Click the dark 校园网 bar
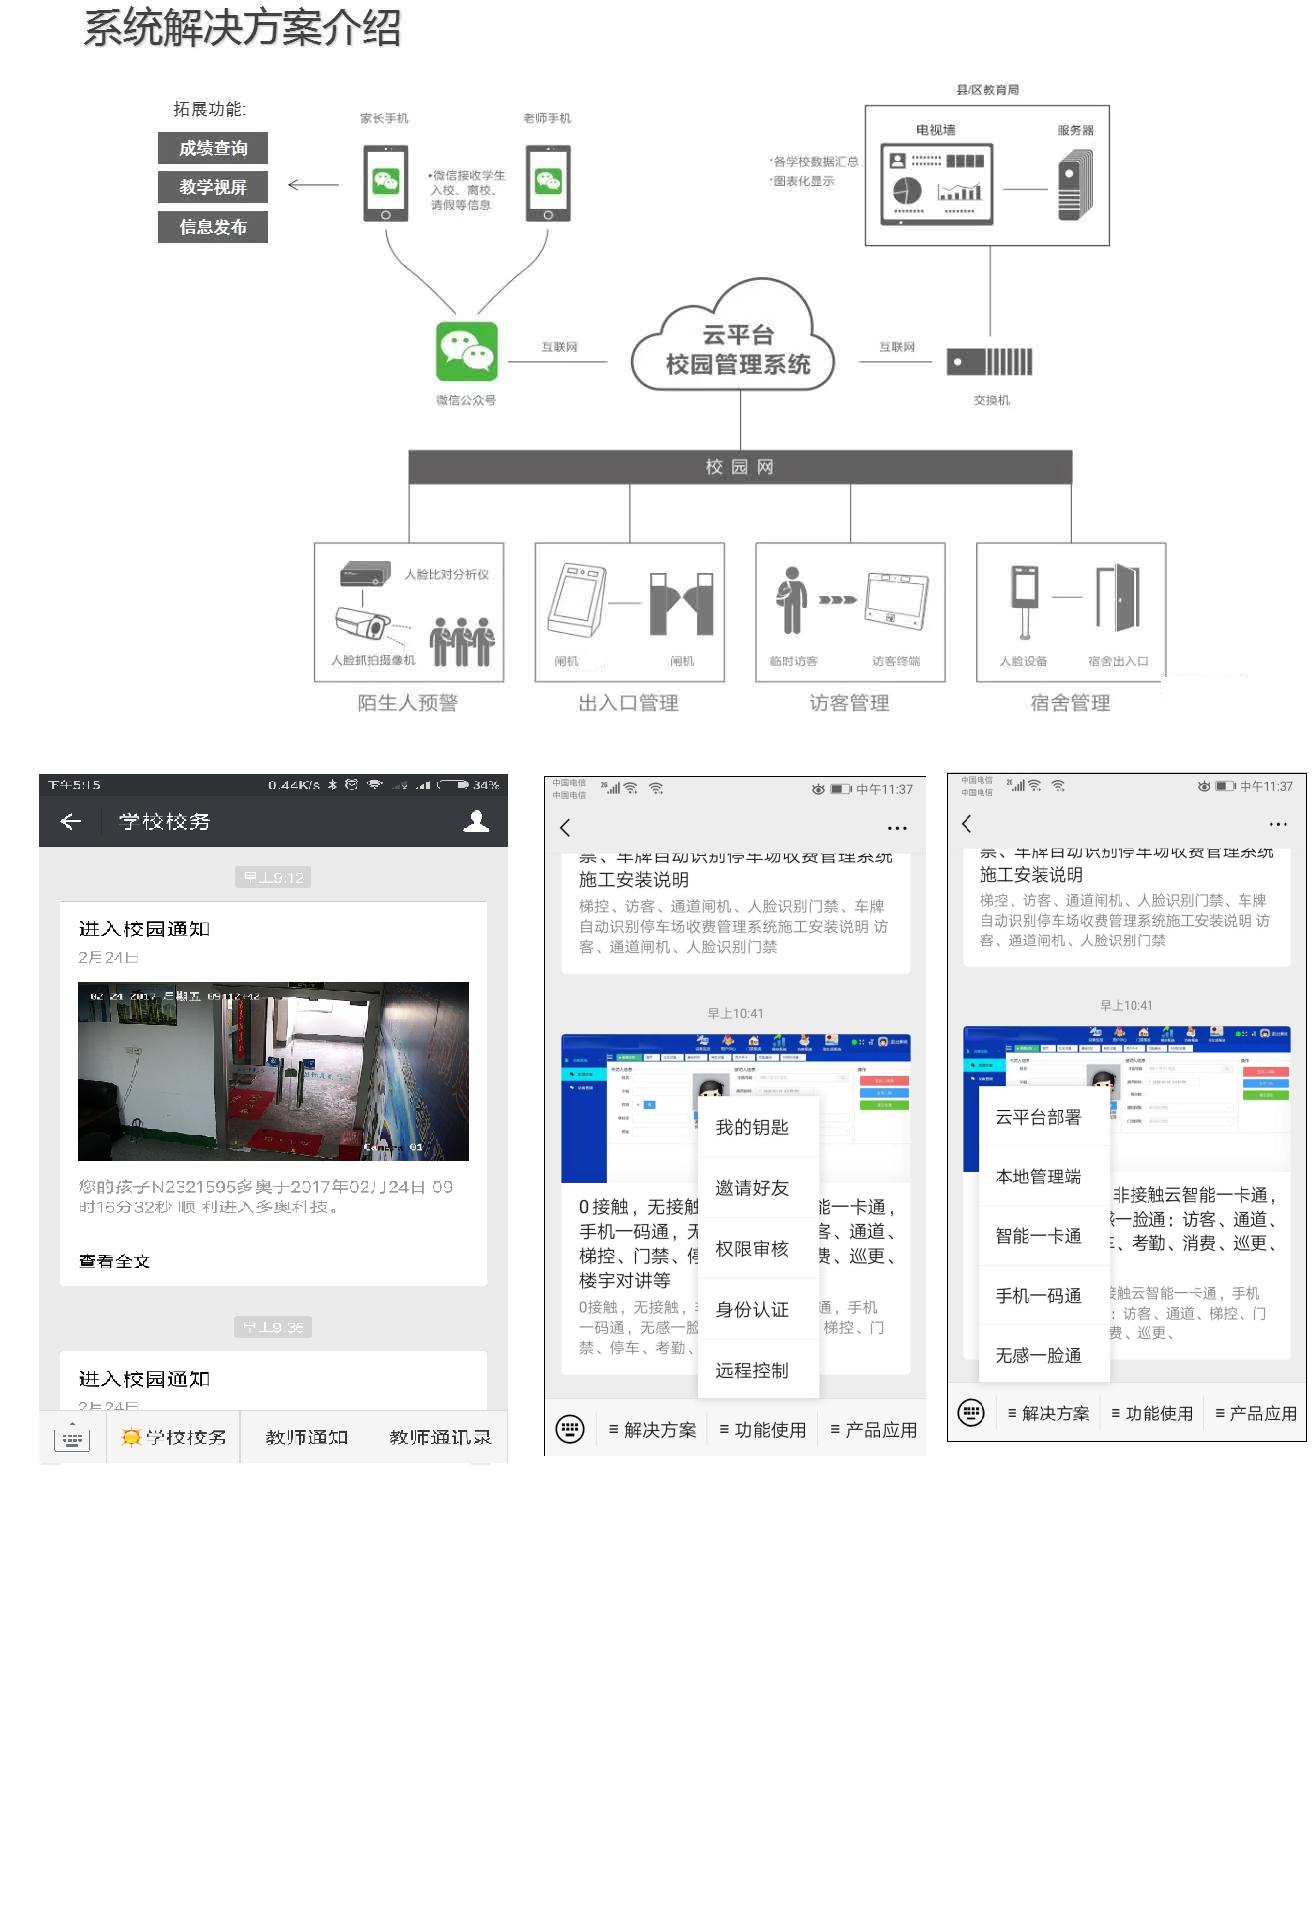Viewport: 1312px width, 1920px height. pos(740,467)
